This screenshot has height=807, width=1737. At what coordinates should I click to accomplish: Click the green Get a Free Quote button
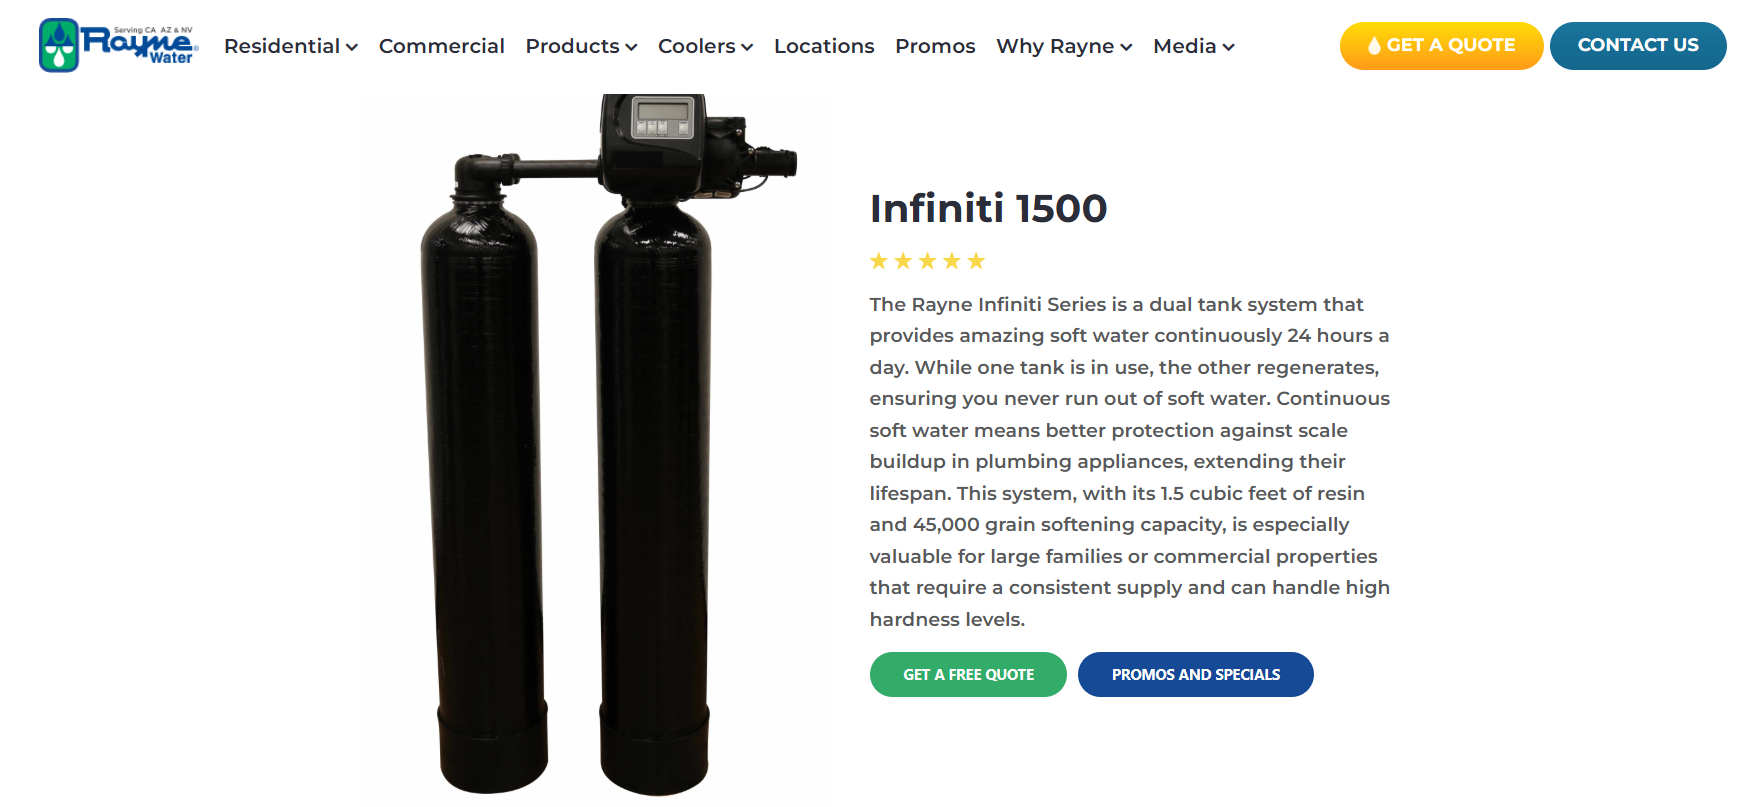[968, 675]
